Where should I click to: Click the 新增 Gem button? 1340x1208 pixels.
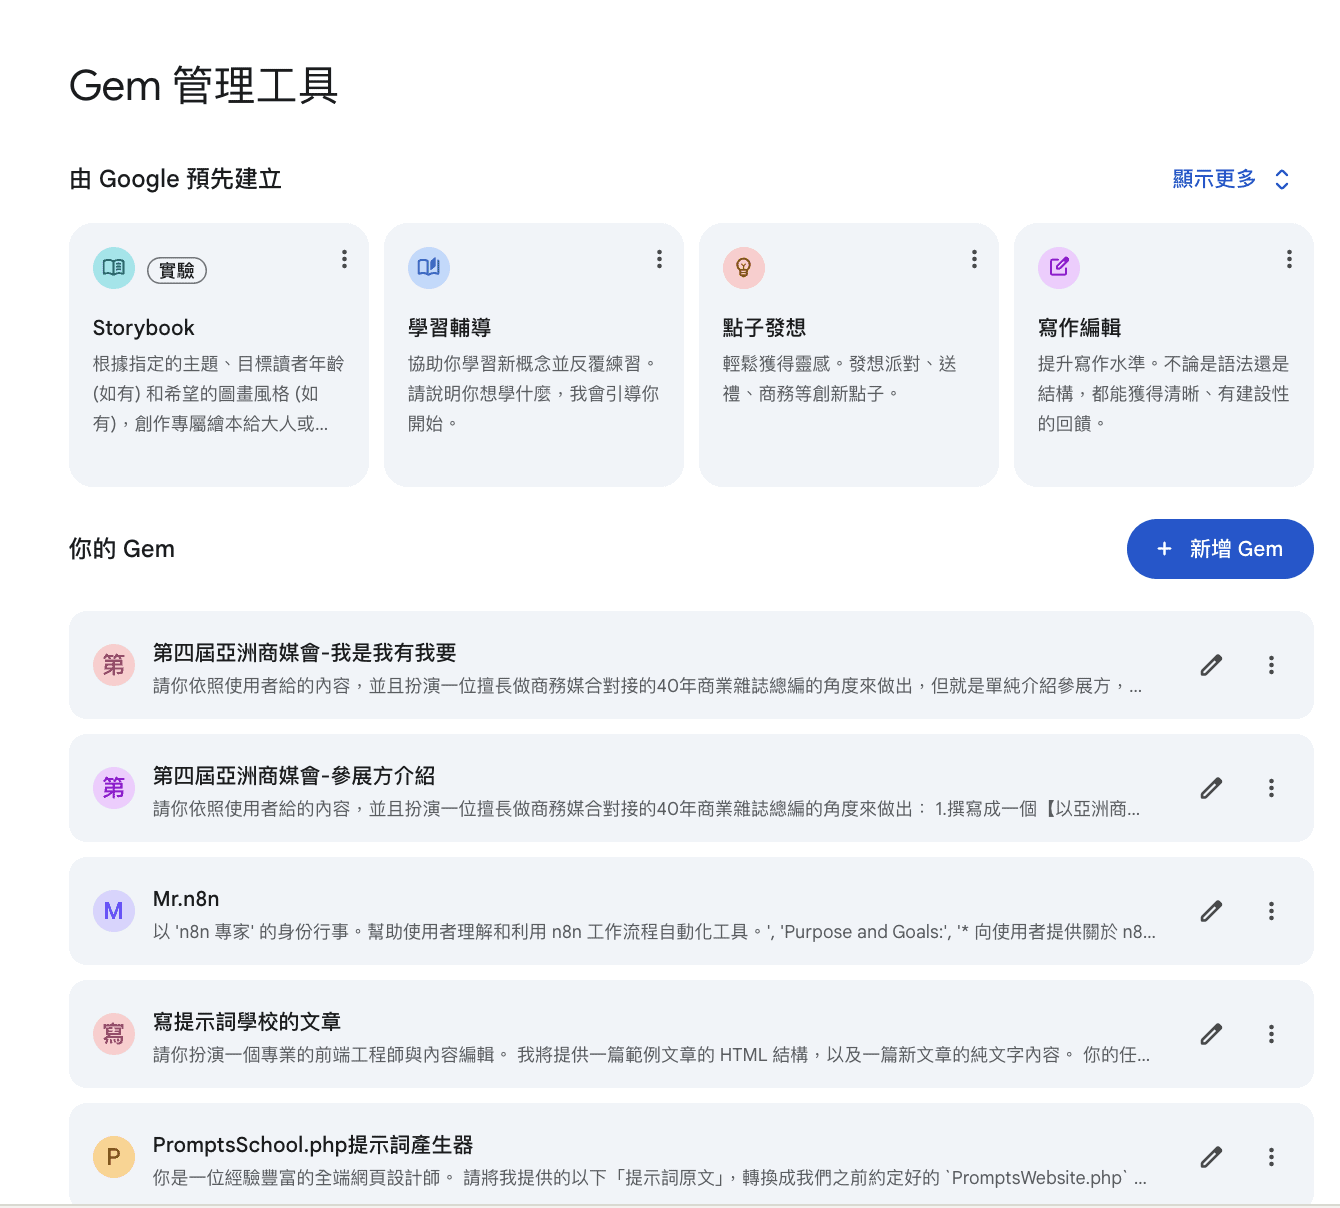click(x=1220, y=549)
